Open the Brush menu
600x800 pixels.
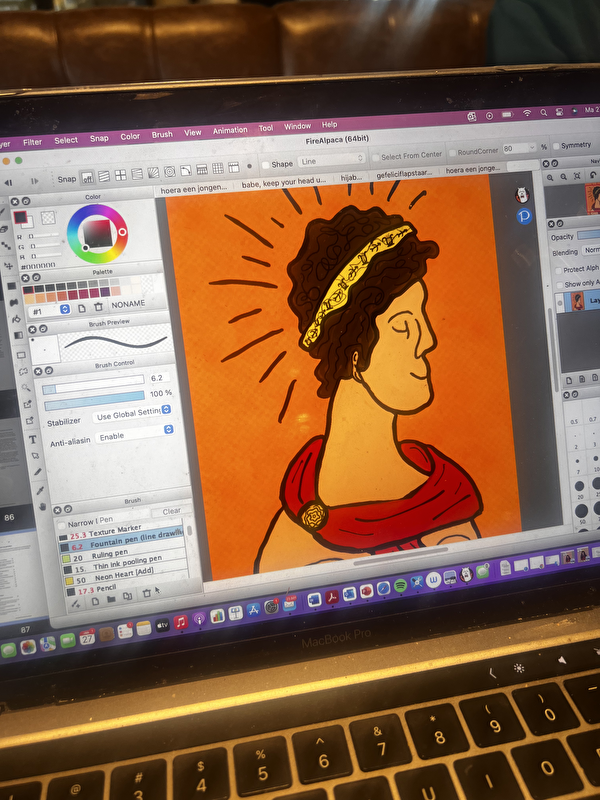162,134
